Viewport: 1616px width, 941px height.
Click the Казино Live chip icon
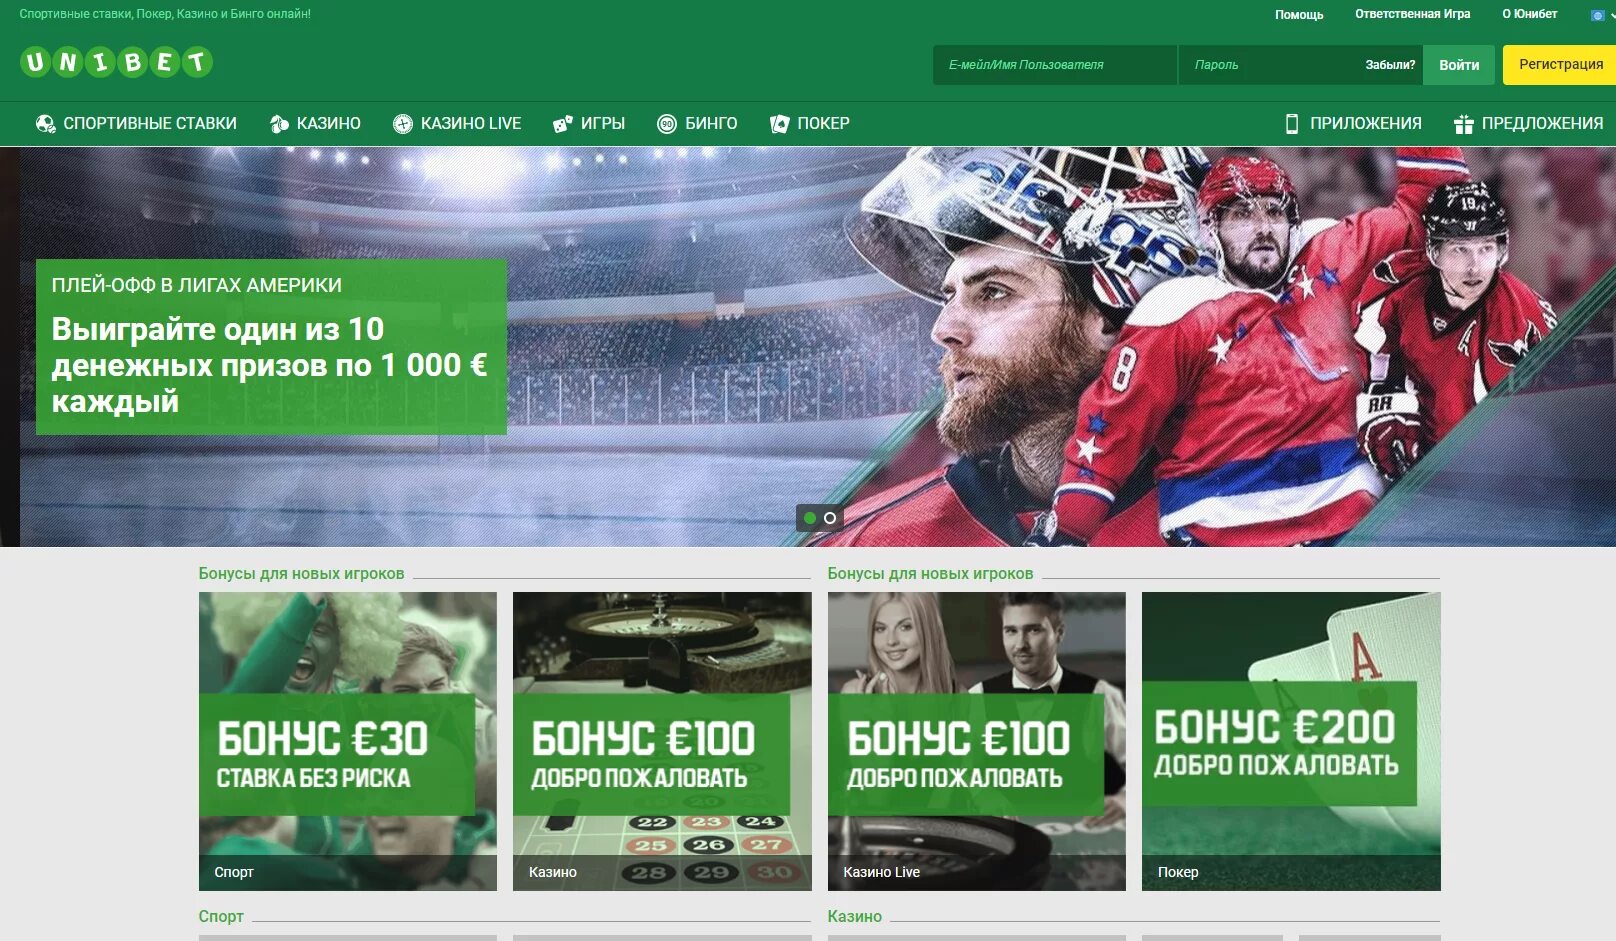[403, 124]
